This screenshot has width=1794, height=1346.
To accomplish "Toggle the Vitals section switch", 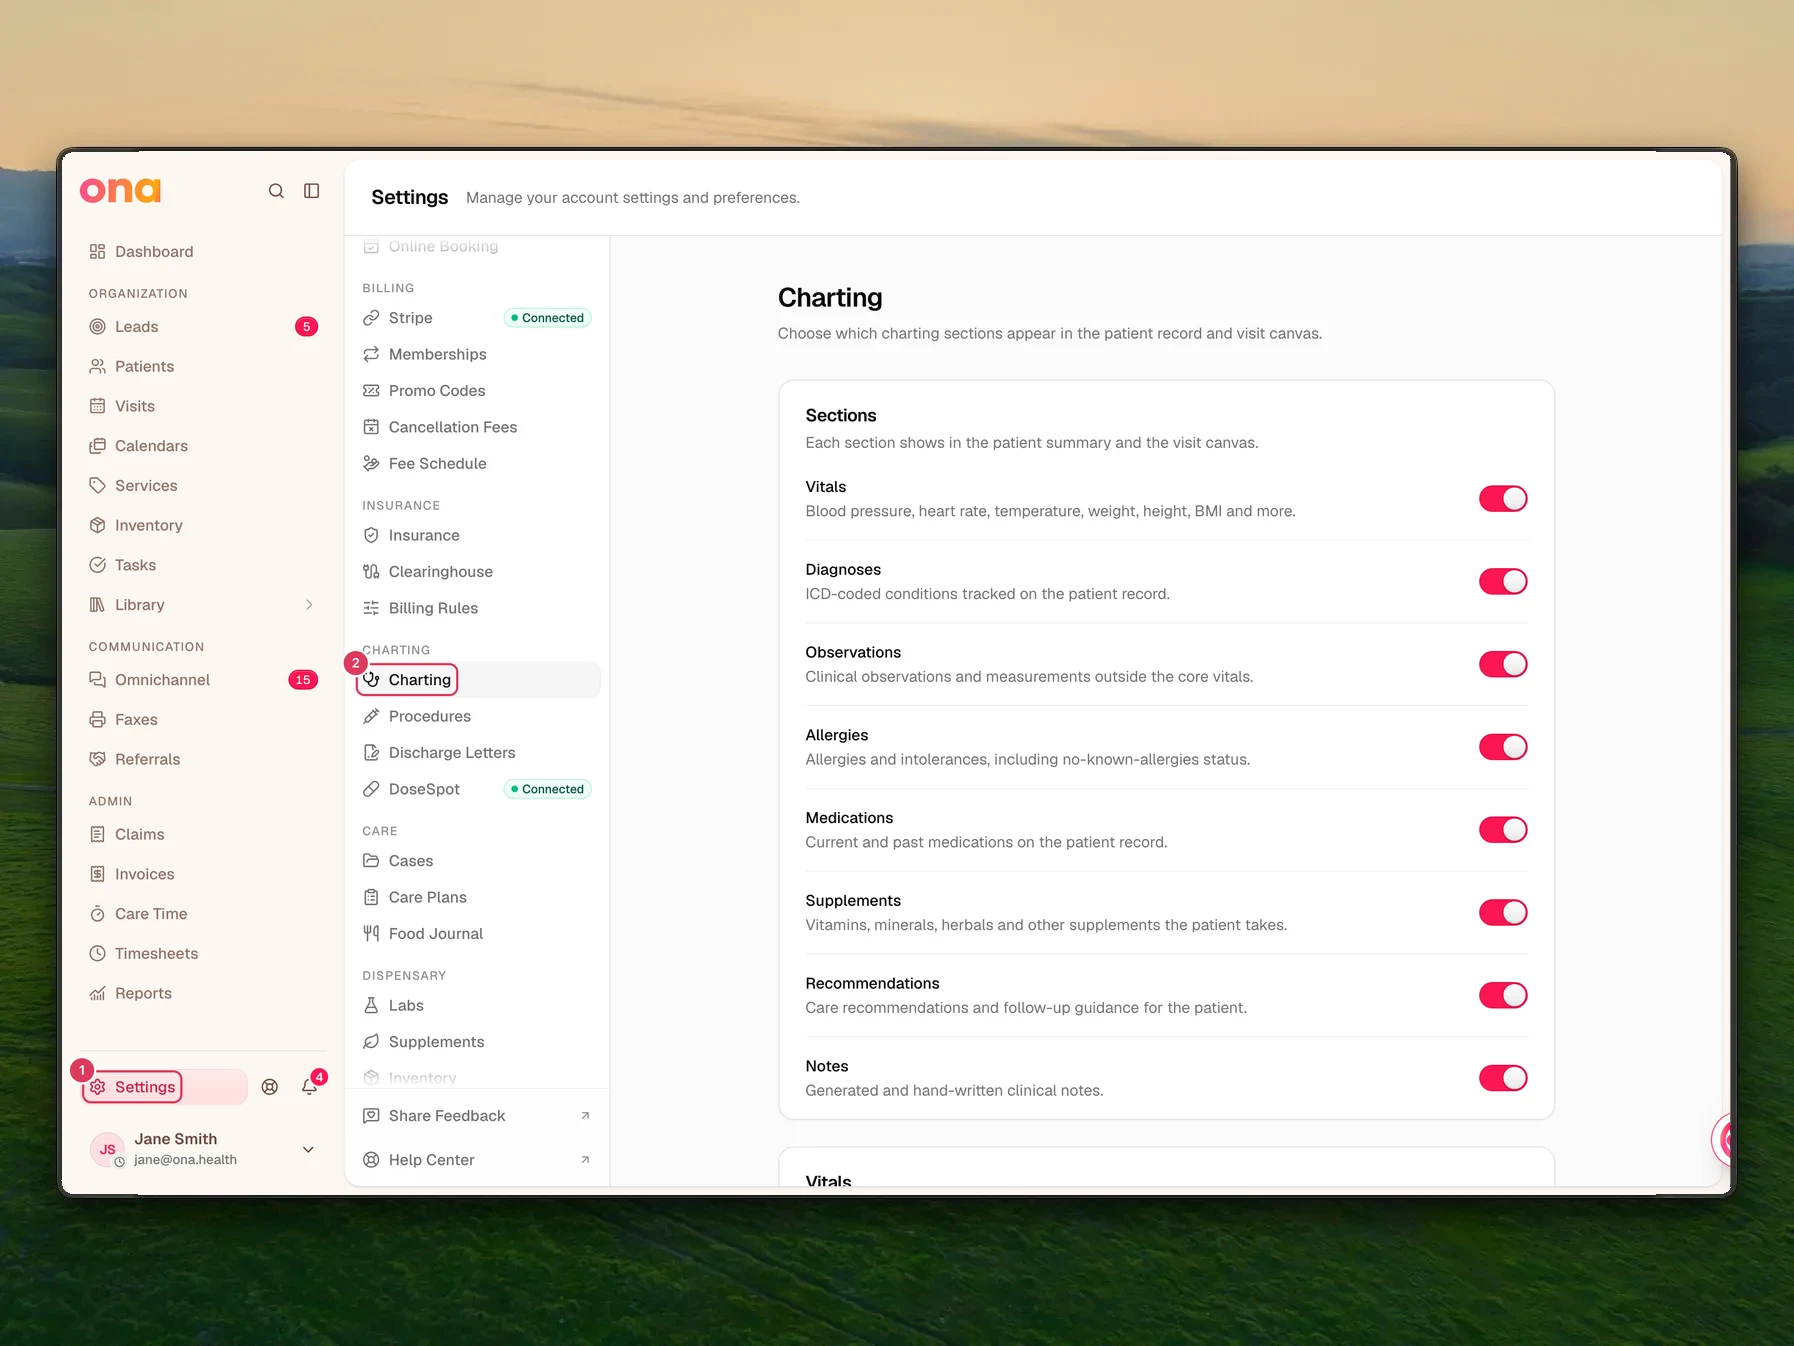I will [1503, 499].
